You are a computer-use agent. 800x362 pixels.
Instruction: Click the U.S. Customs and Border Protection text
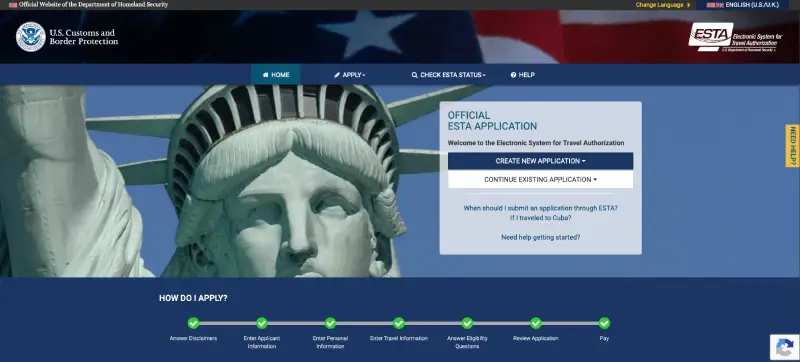(x=84, y=37)
